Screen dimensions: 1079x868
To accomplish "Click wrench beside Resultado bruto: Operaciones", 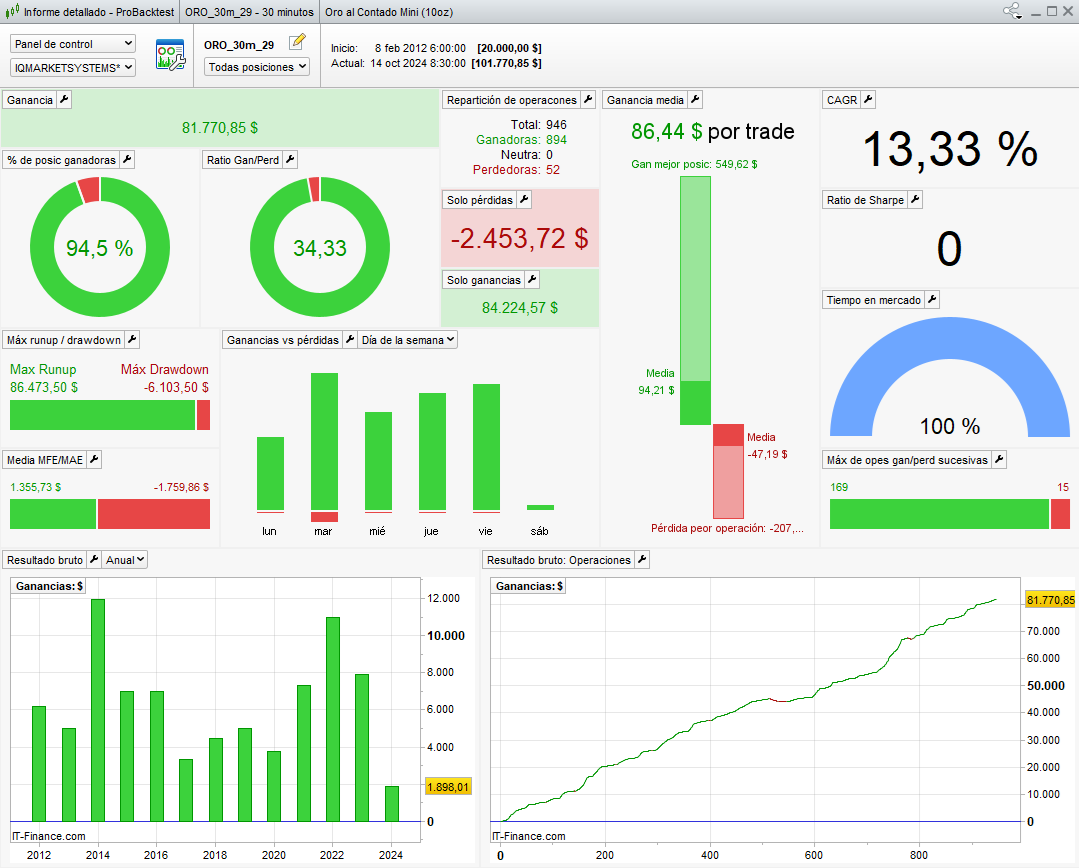I will point(642,560).
